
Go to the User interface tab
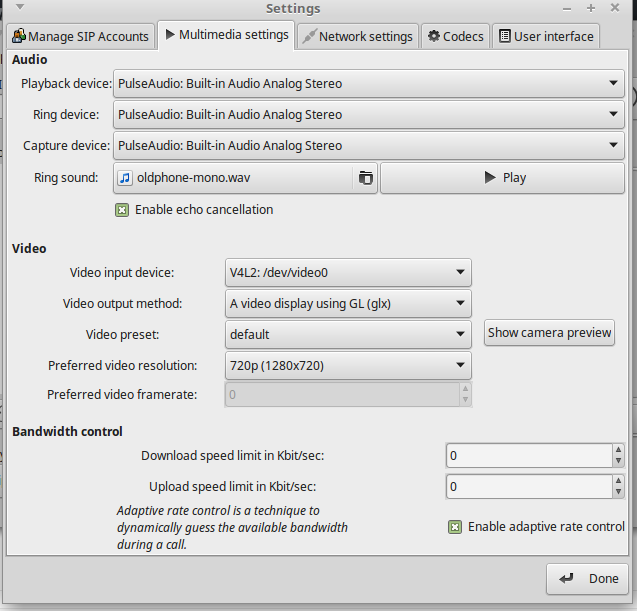click(x=546, y=36)
